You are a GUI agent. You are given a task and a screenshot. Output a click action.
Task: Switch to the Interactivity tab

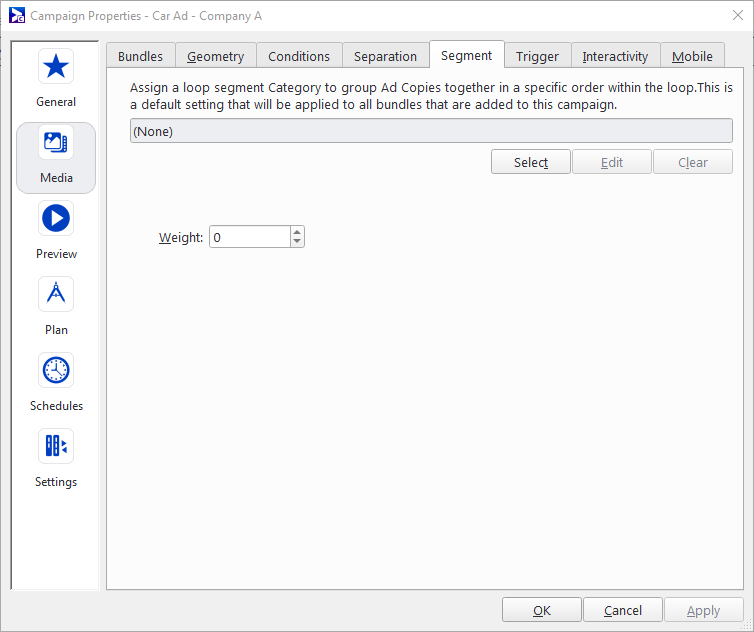click(615, 56)
